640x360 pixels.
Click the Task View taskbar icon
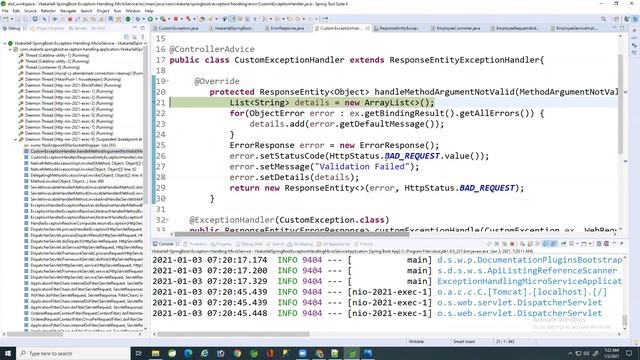[138, 353]
